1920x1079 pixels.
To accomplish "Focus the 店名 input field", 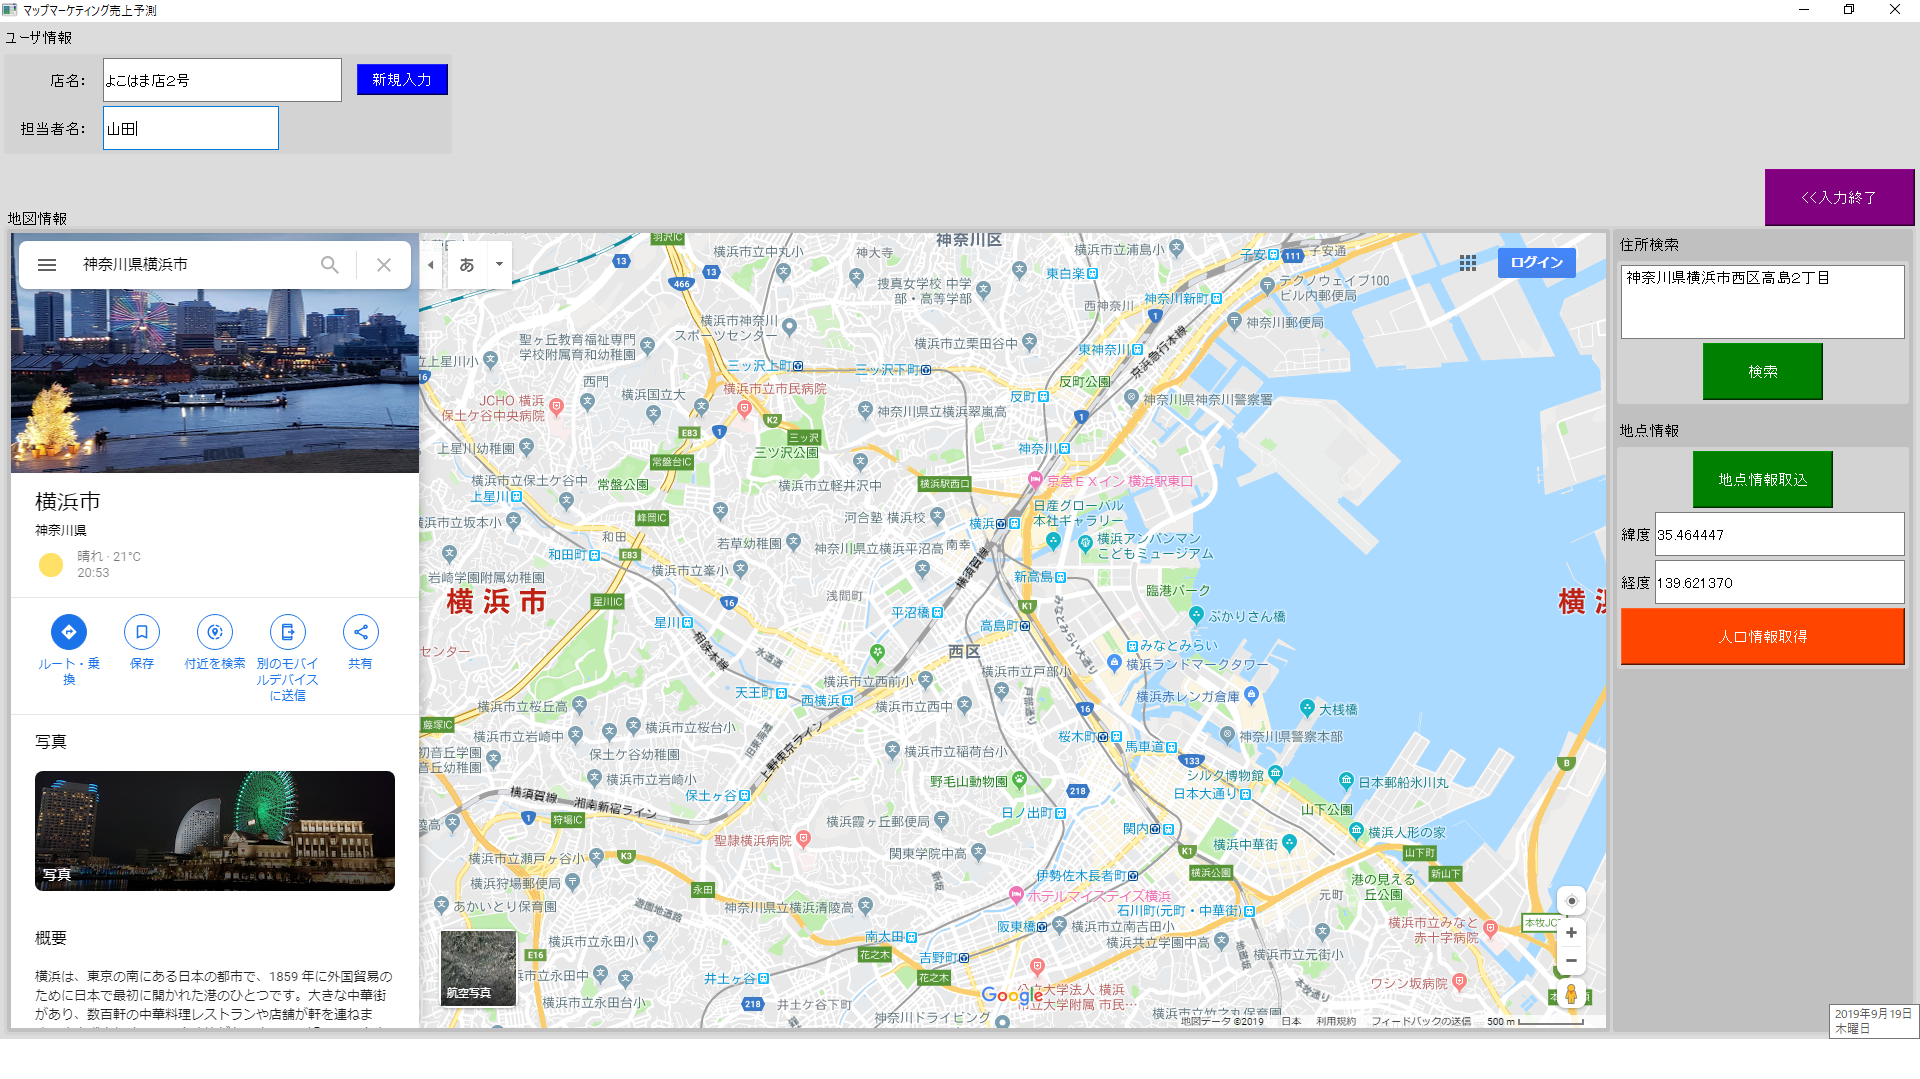I will click(222, 80).
